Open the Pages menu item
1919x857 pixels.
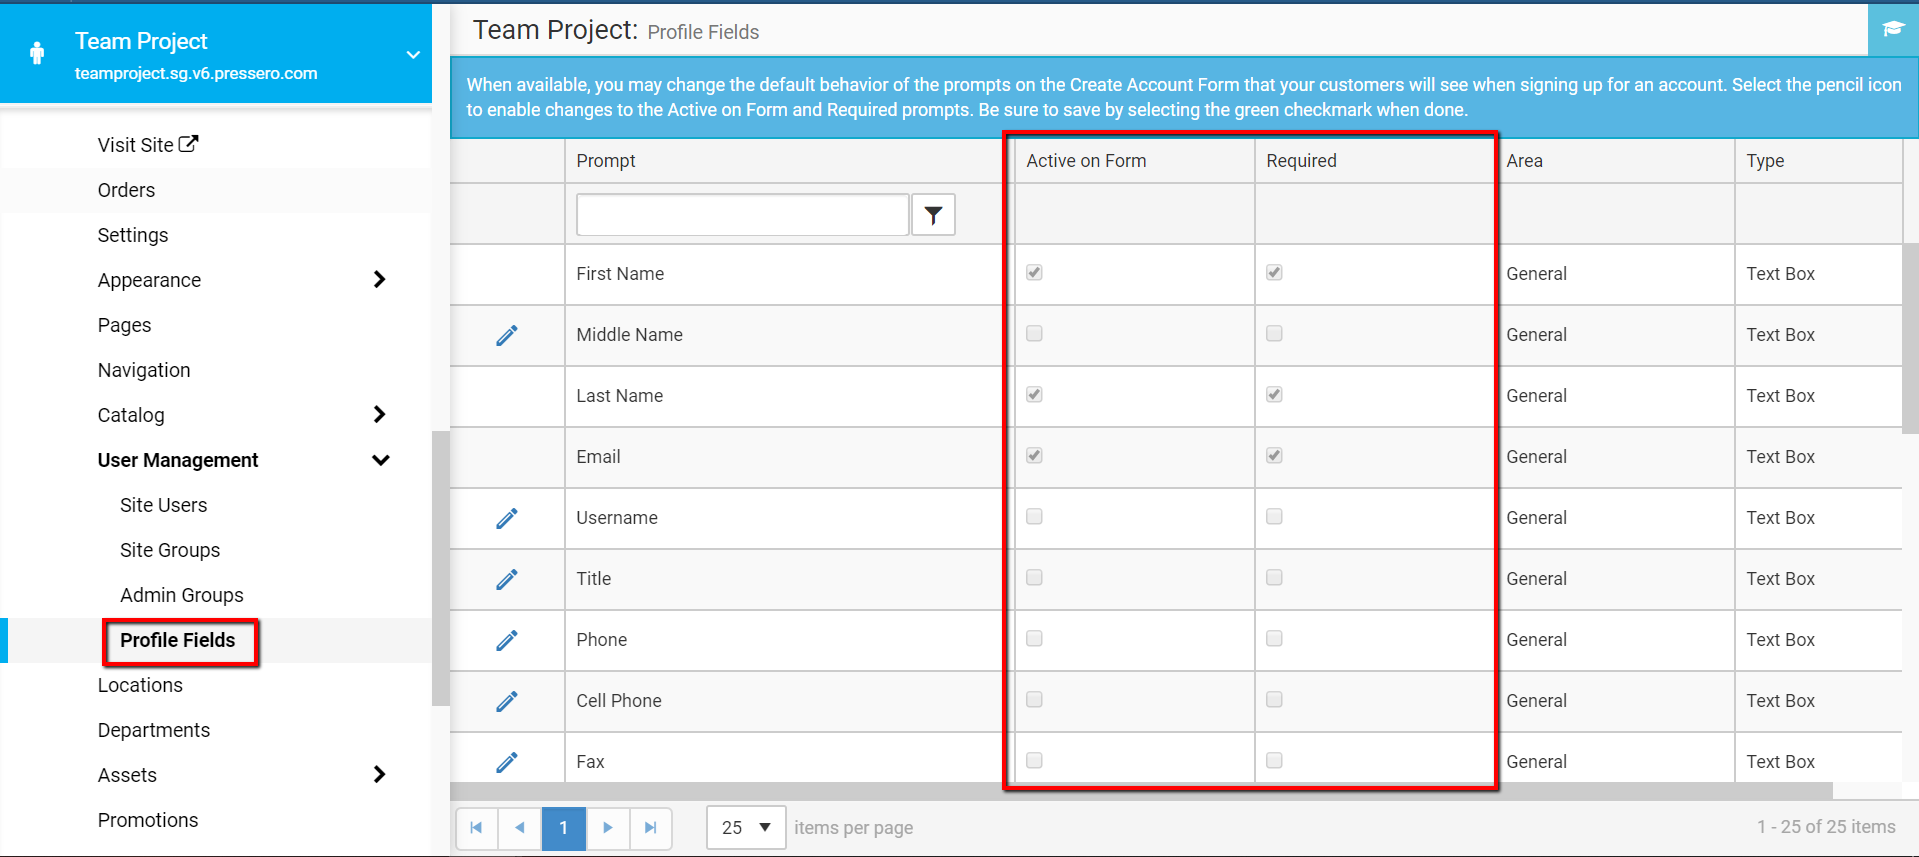coord(124,325)
